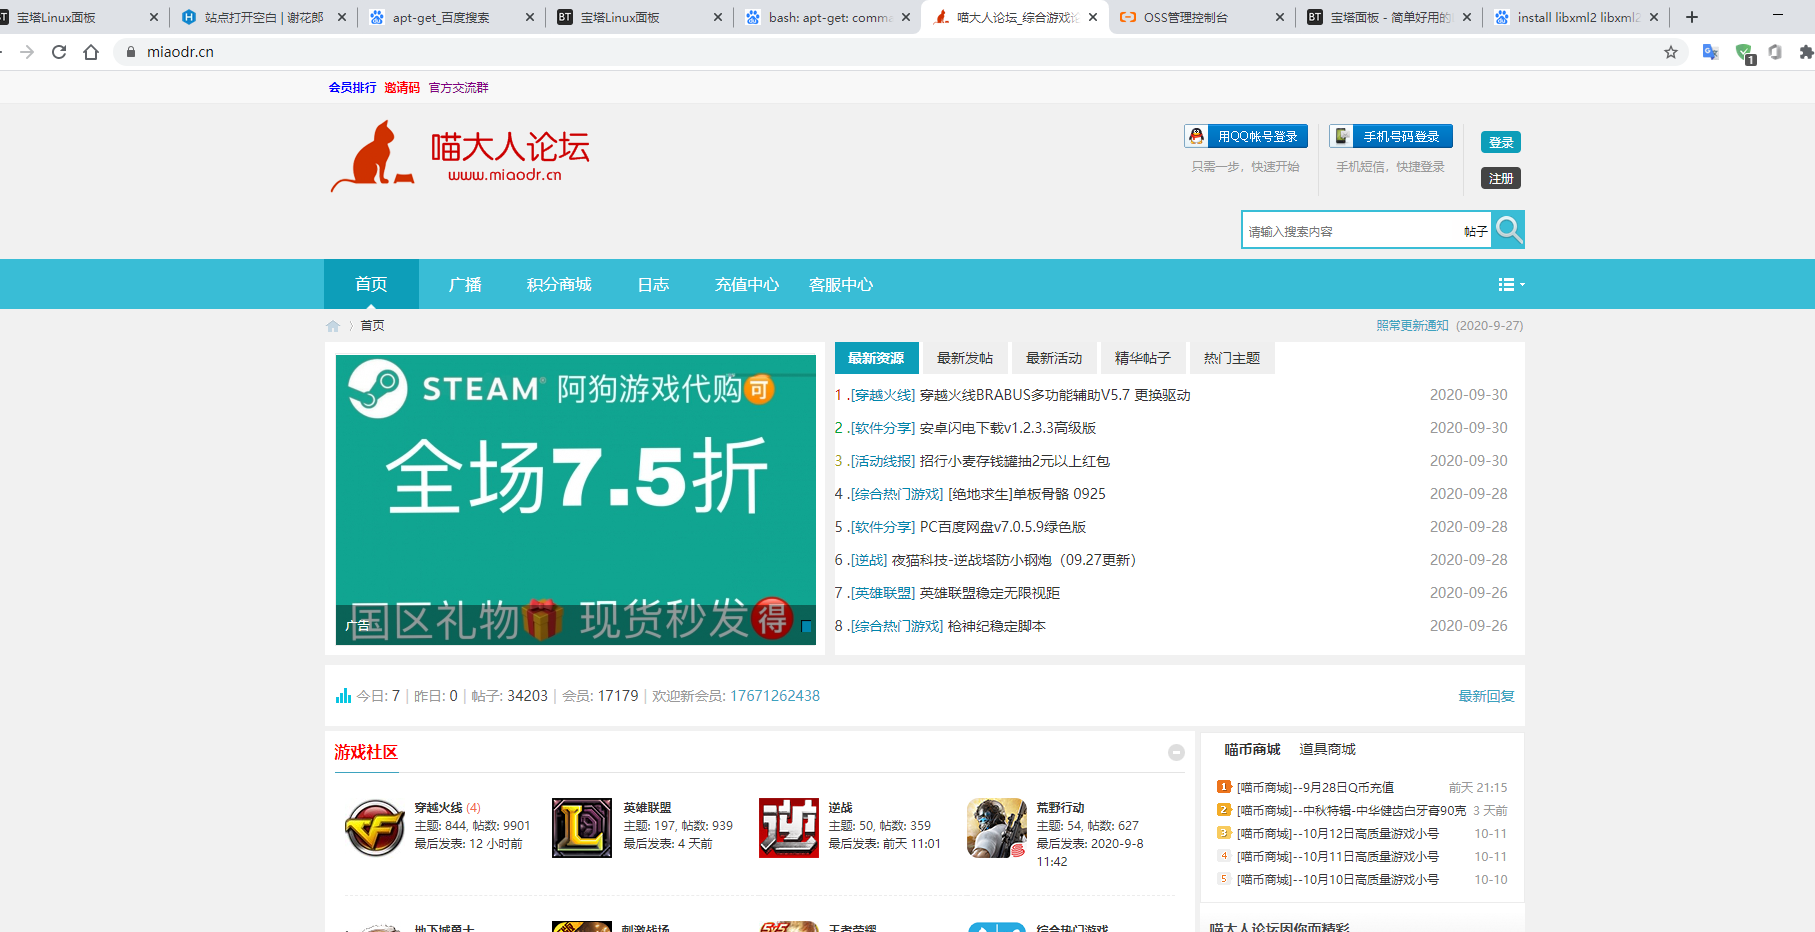The image size is (1815, 932).
Task: Open the 会员排行 link
Action: (353, 88)
